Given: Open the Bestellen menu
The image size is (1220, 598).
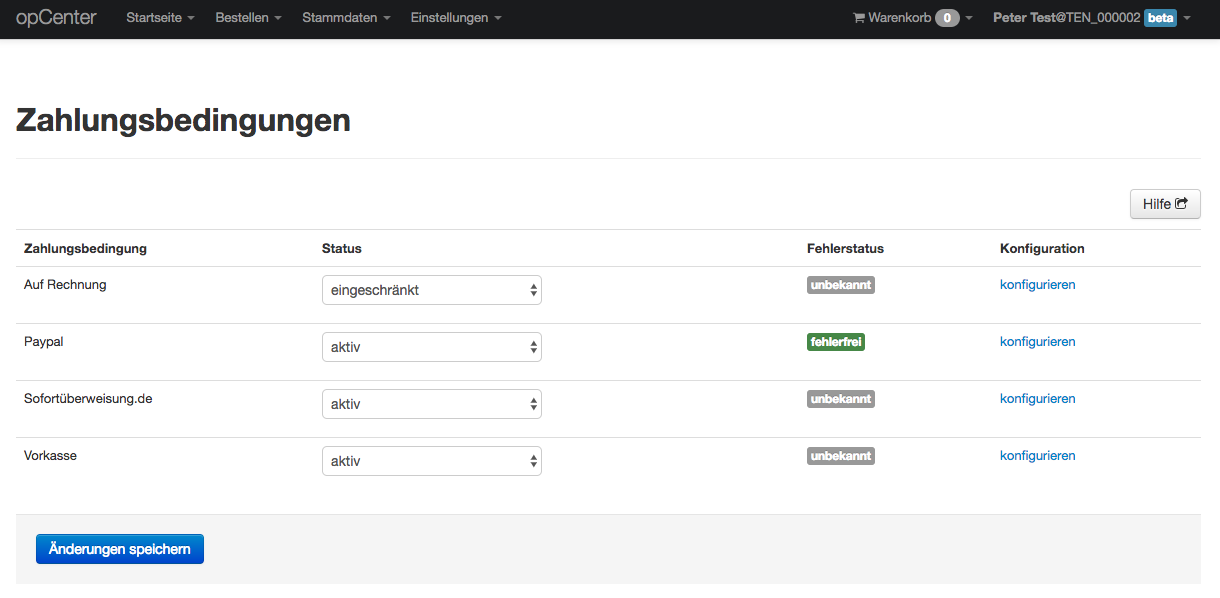Looking at the screenshot, I should 247,17.
